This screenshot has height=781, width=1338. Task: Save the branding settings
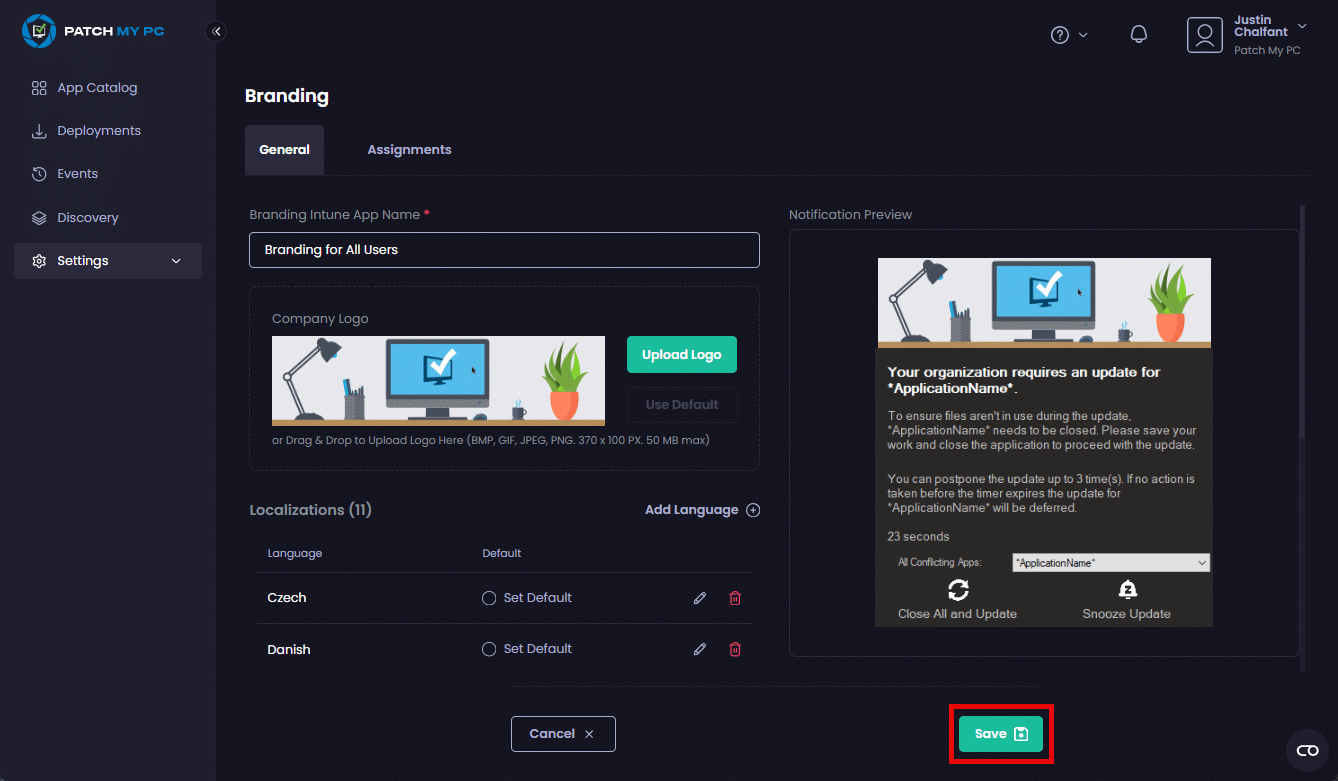1000,734
